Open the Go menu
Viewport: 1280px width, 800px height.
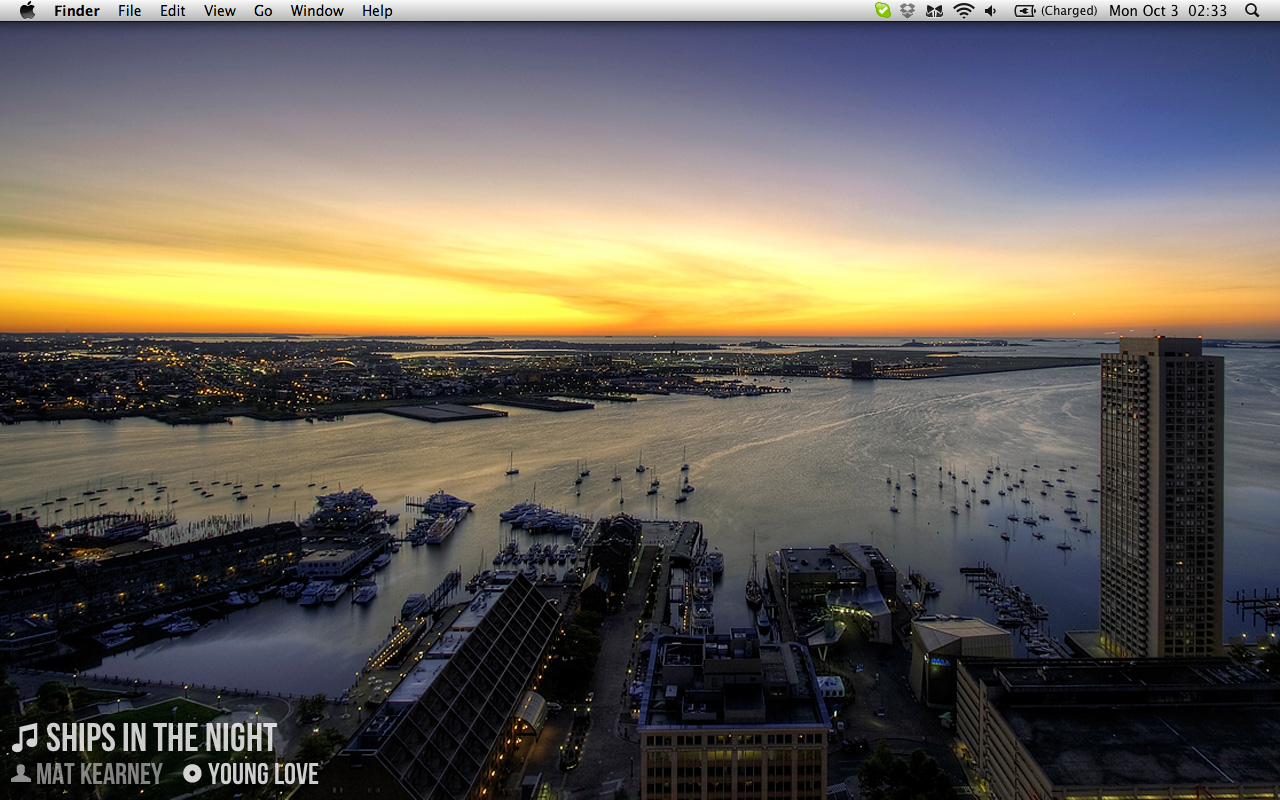263,11
